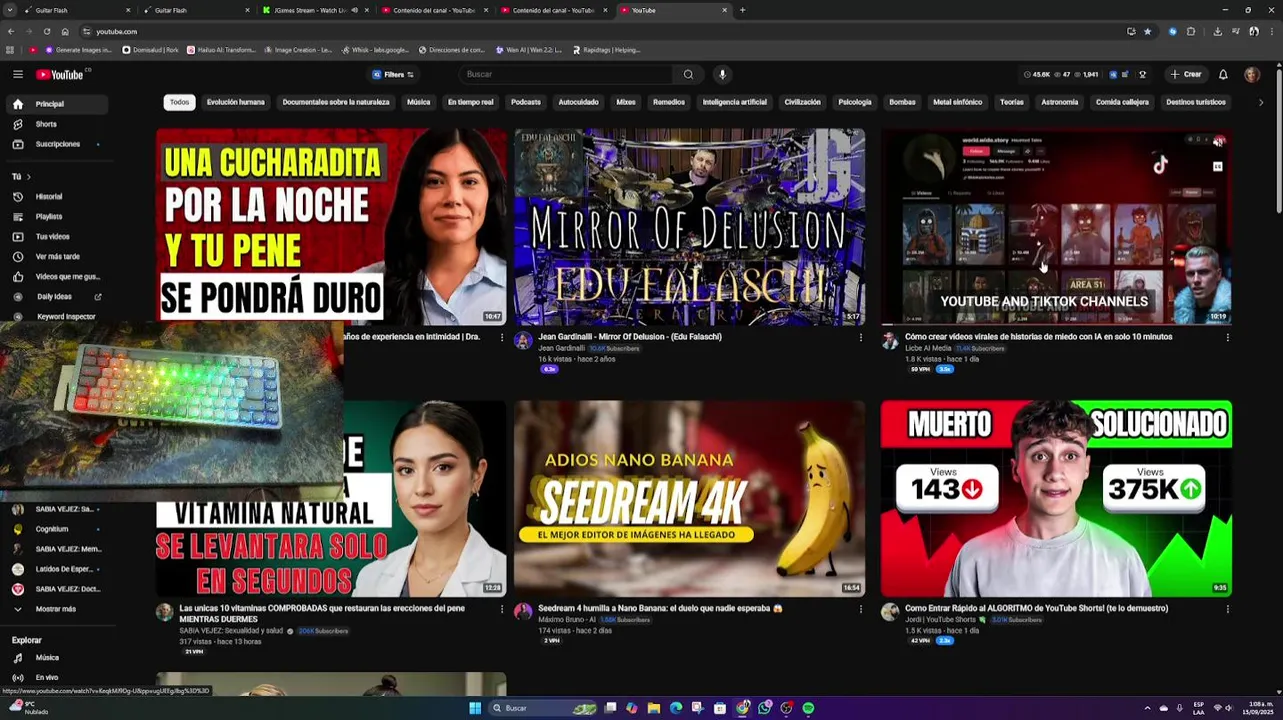Show more category chips arrow

[1260, 102]
